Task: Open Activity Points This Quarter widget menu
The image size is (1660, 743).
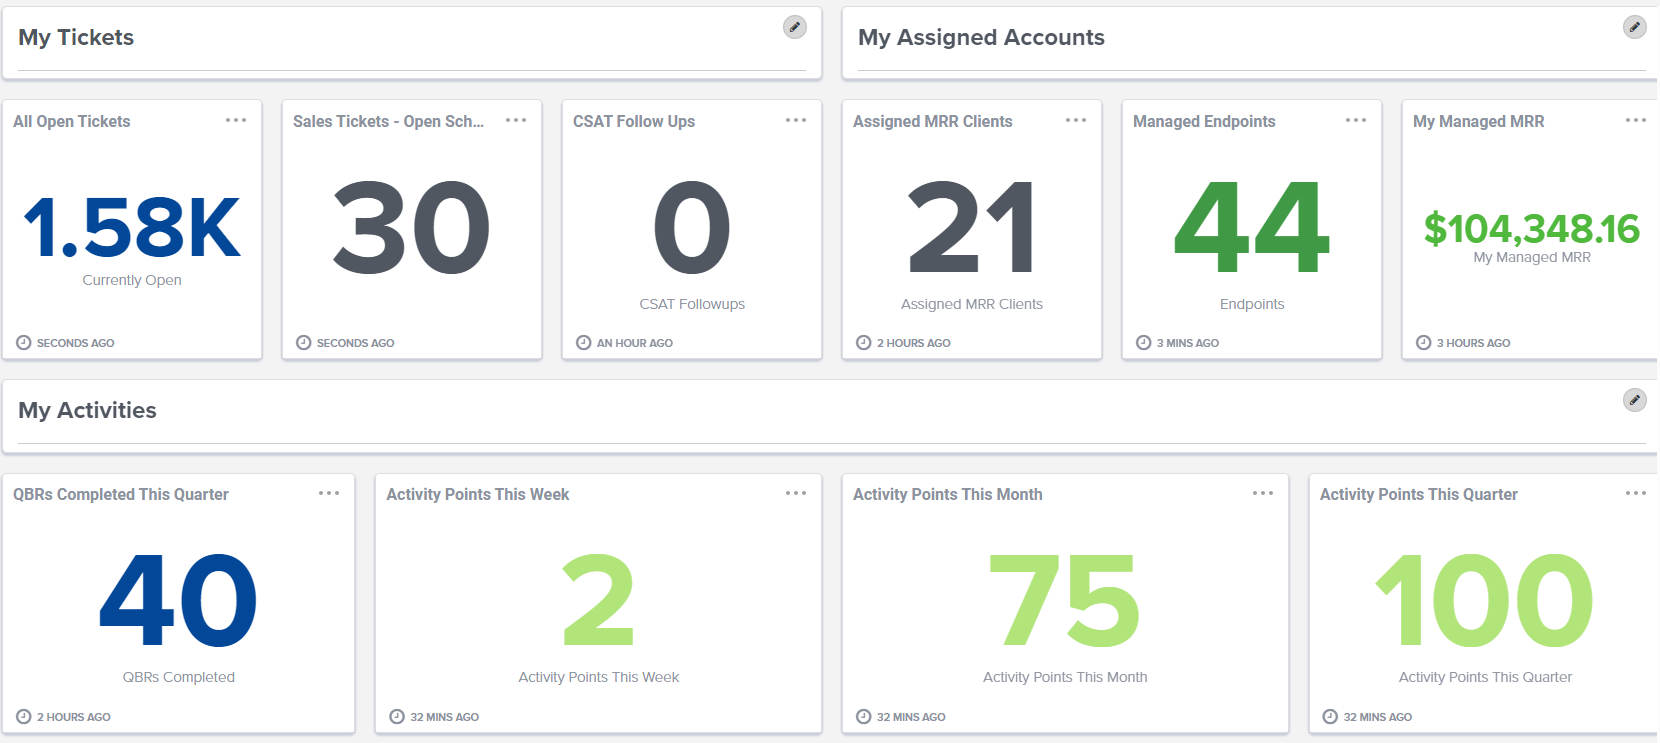Action: [x=1636, y=493]
